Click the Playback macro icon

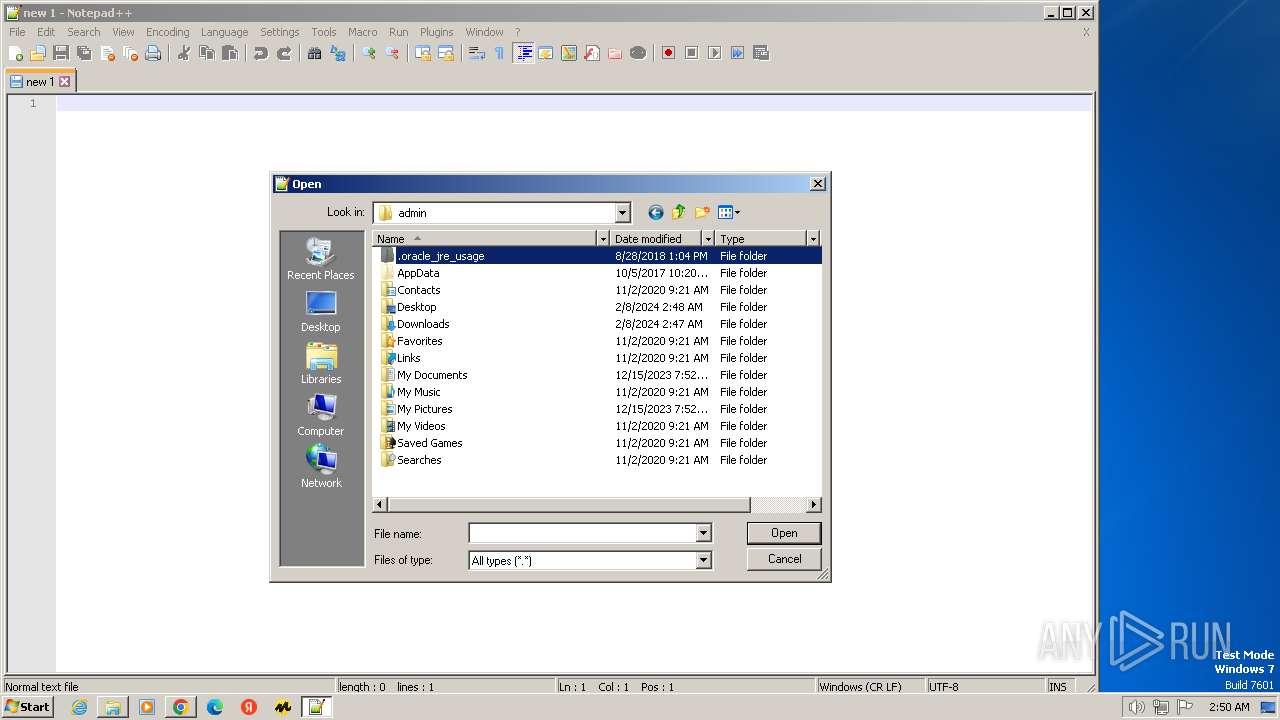point(714,53)
